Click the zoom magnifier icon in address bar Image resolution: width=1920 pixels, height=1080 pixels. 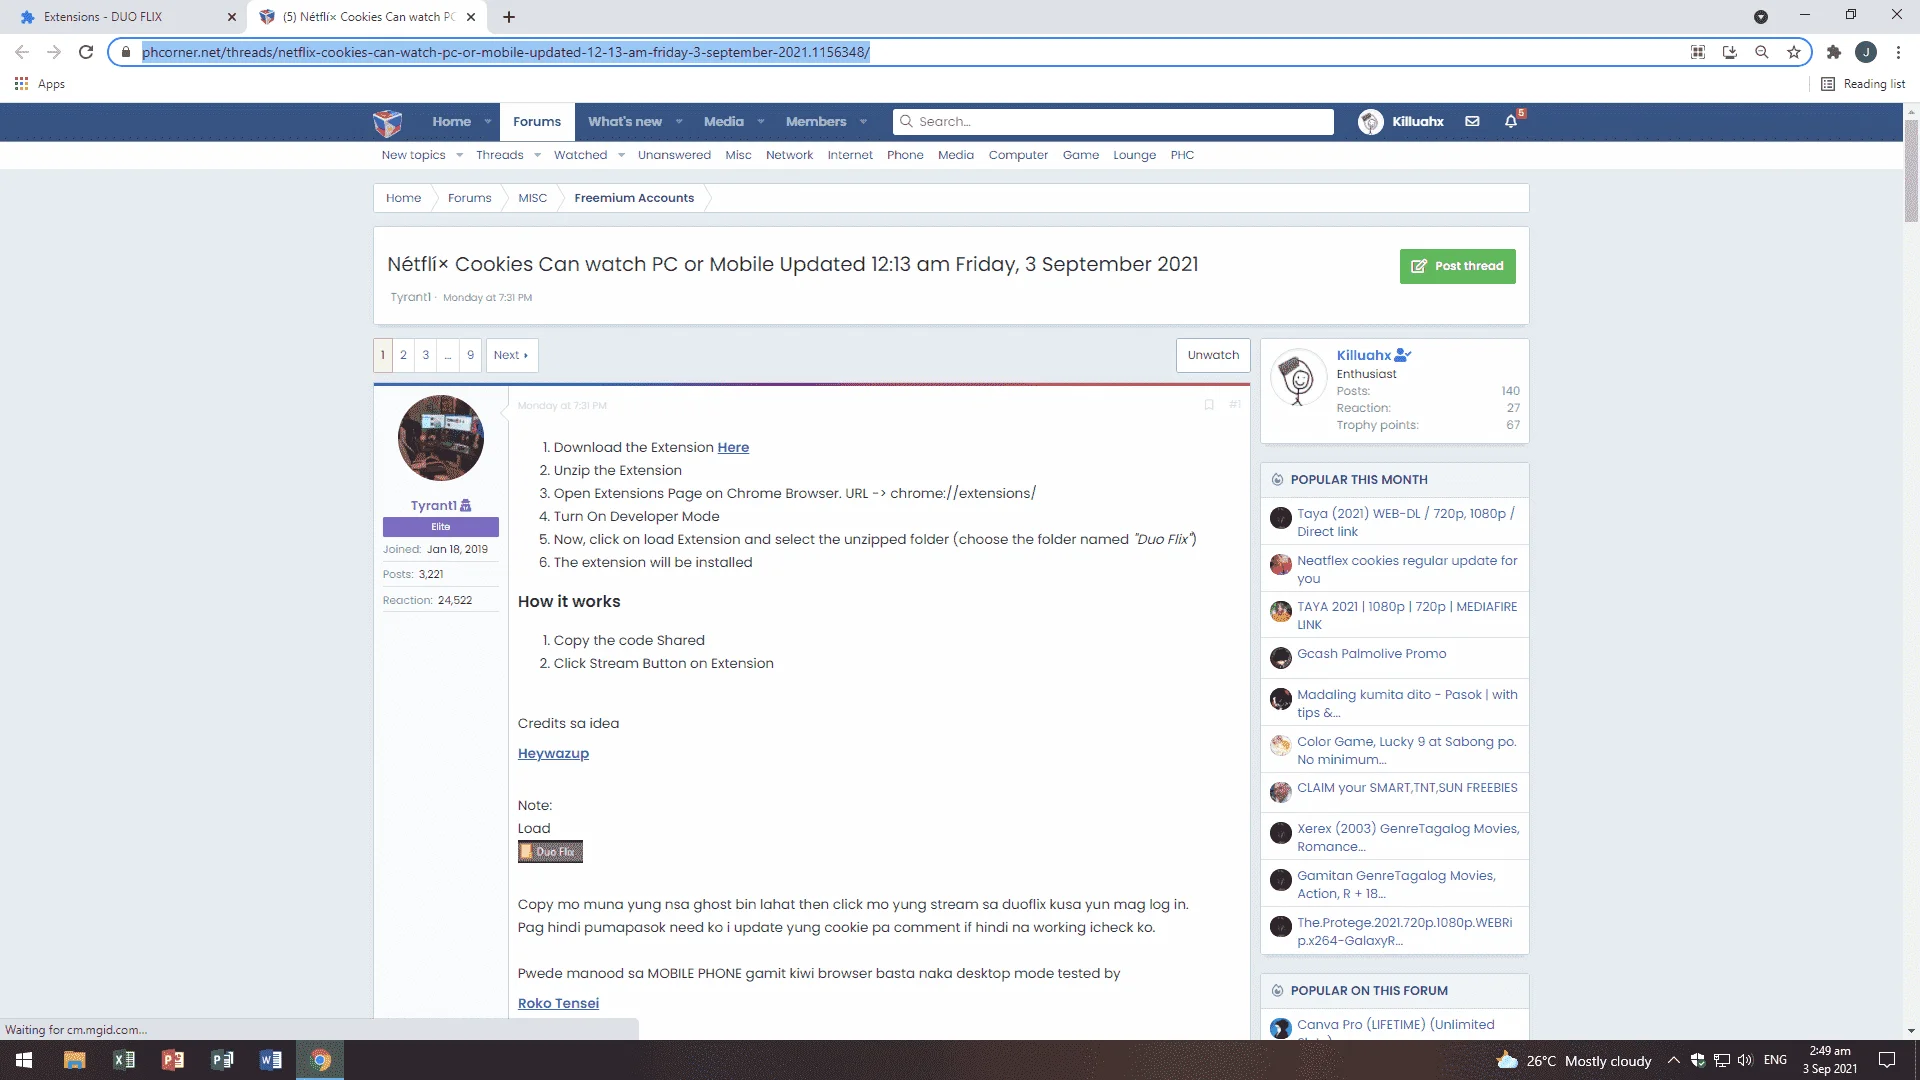[x=1762, y=52]
